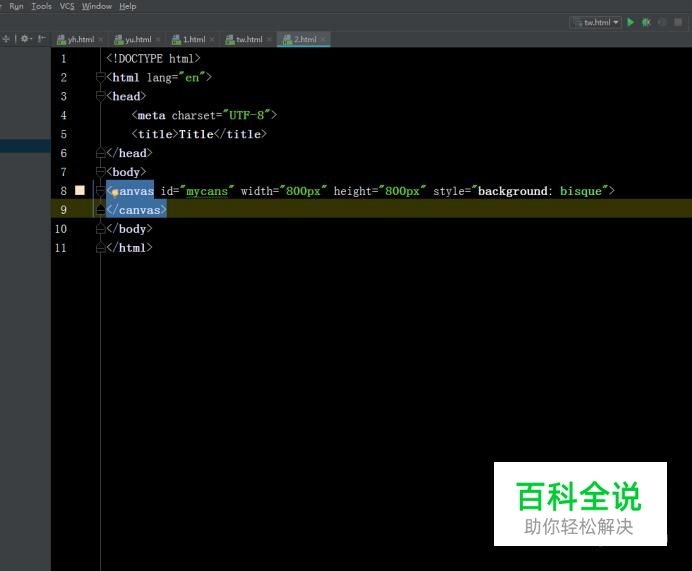Open the Run menu

coord(16,6)
